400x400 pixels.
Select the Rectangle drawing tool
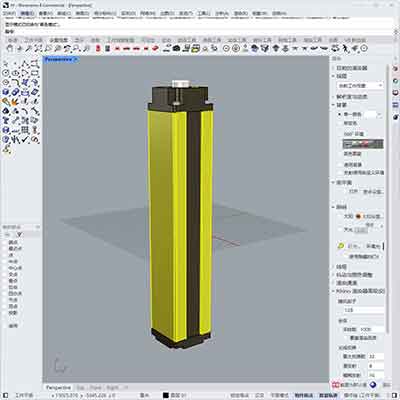coord(35,73)
